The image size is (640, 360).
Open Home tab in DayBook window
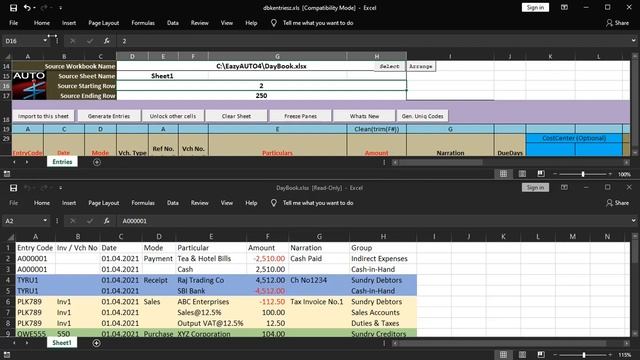(x=42, y=203)
